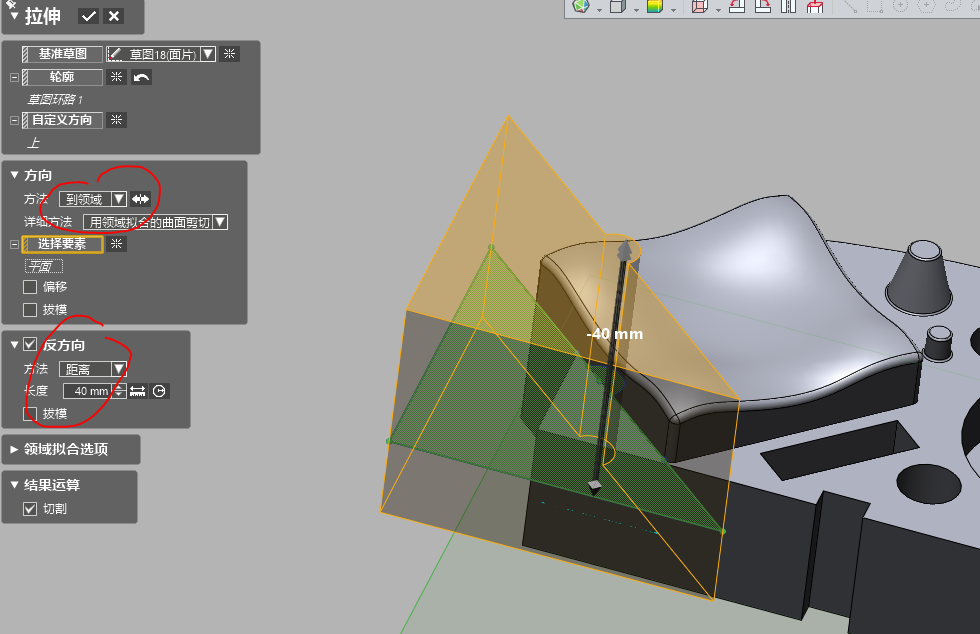Uncheck the 切割 checkbox

[x=30, y=509]
